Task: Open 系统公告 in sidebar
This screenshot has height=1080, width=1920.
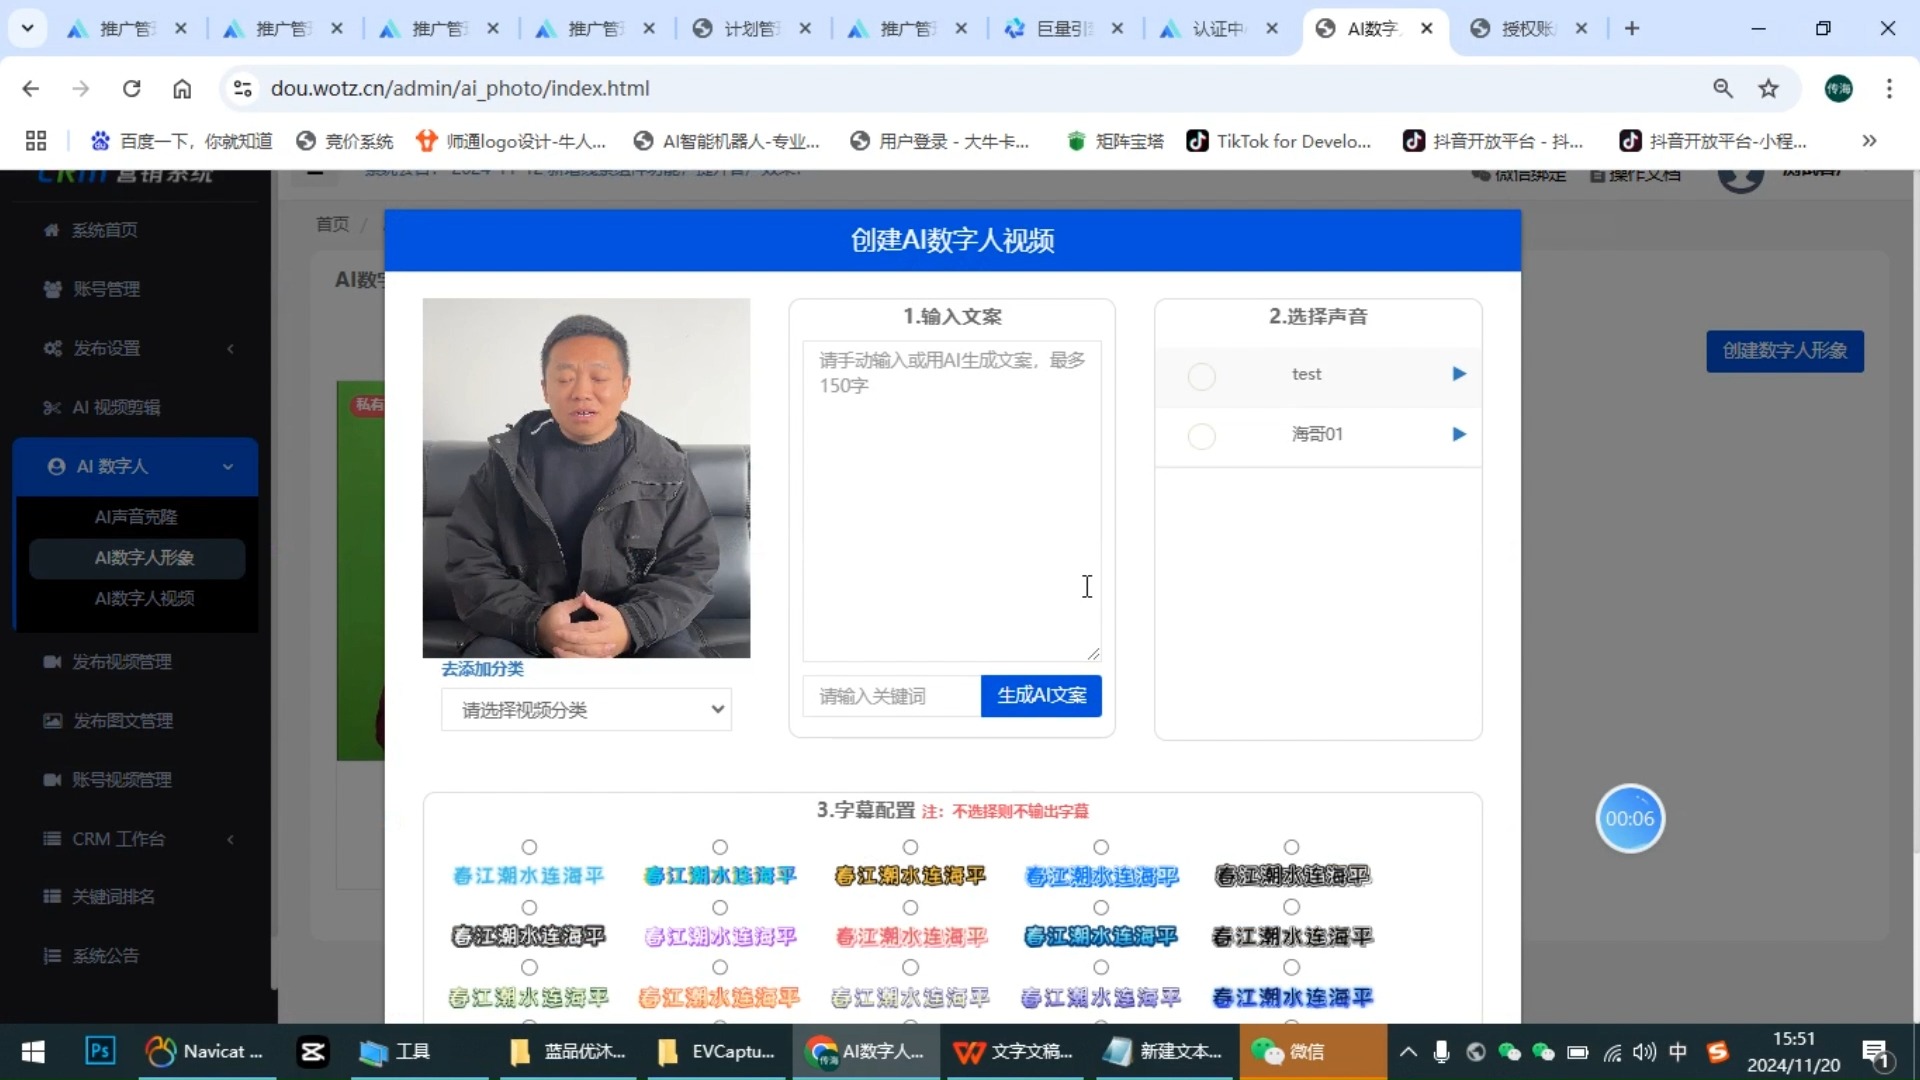Action: pyautogui.click(x=104, y=956)
